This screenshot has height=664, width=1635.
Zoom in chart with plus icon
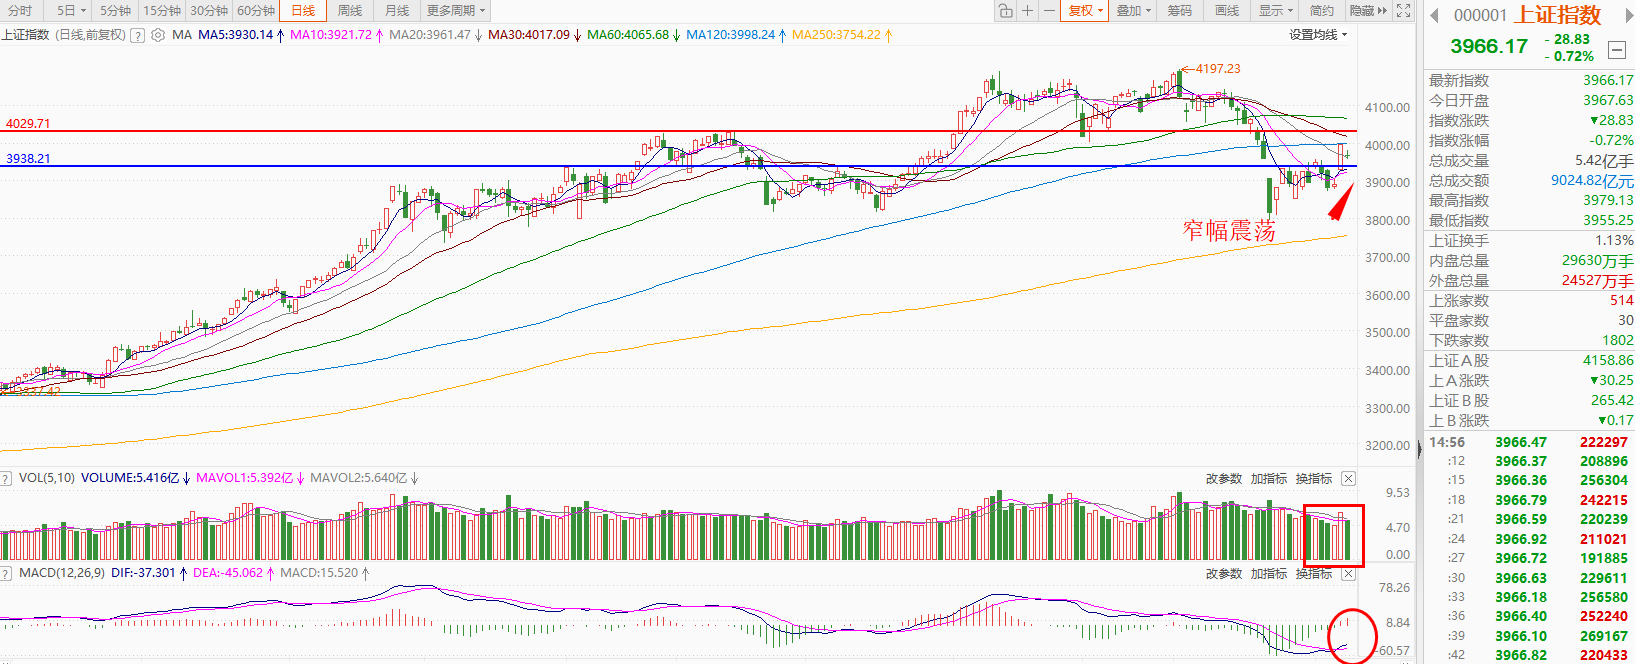point(1027,11)
